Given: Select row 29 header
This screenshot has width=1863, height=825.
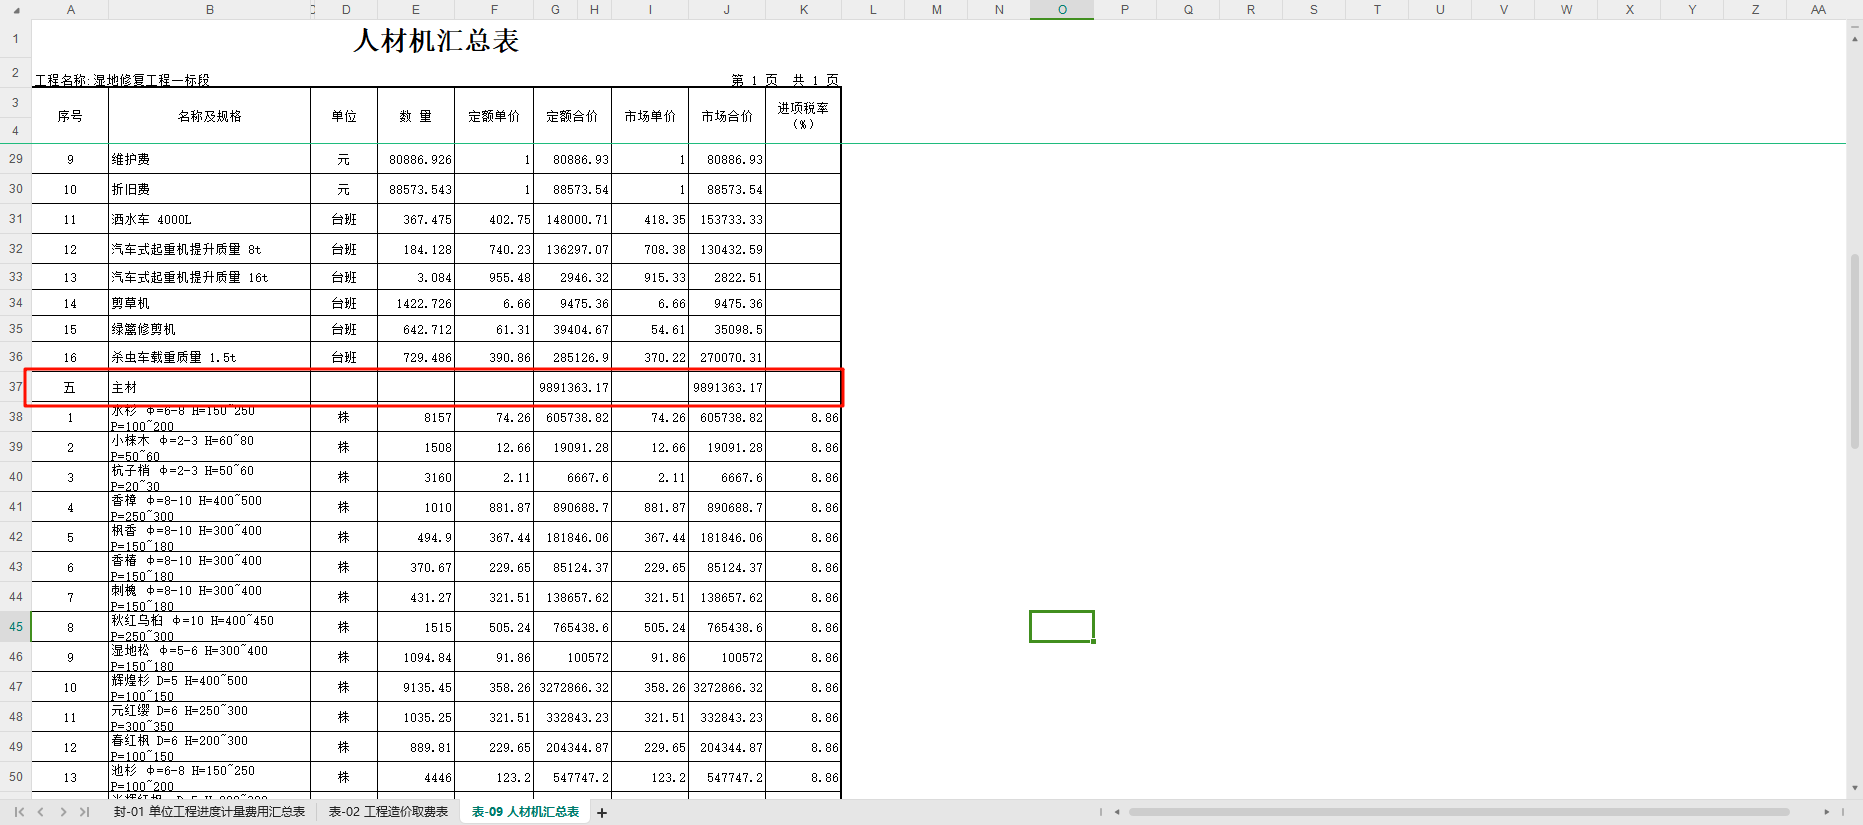Looking at the screenshot, I should pos(16,159).
